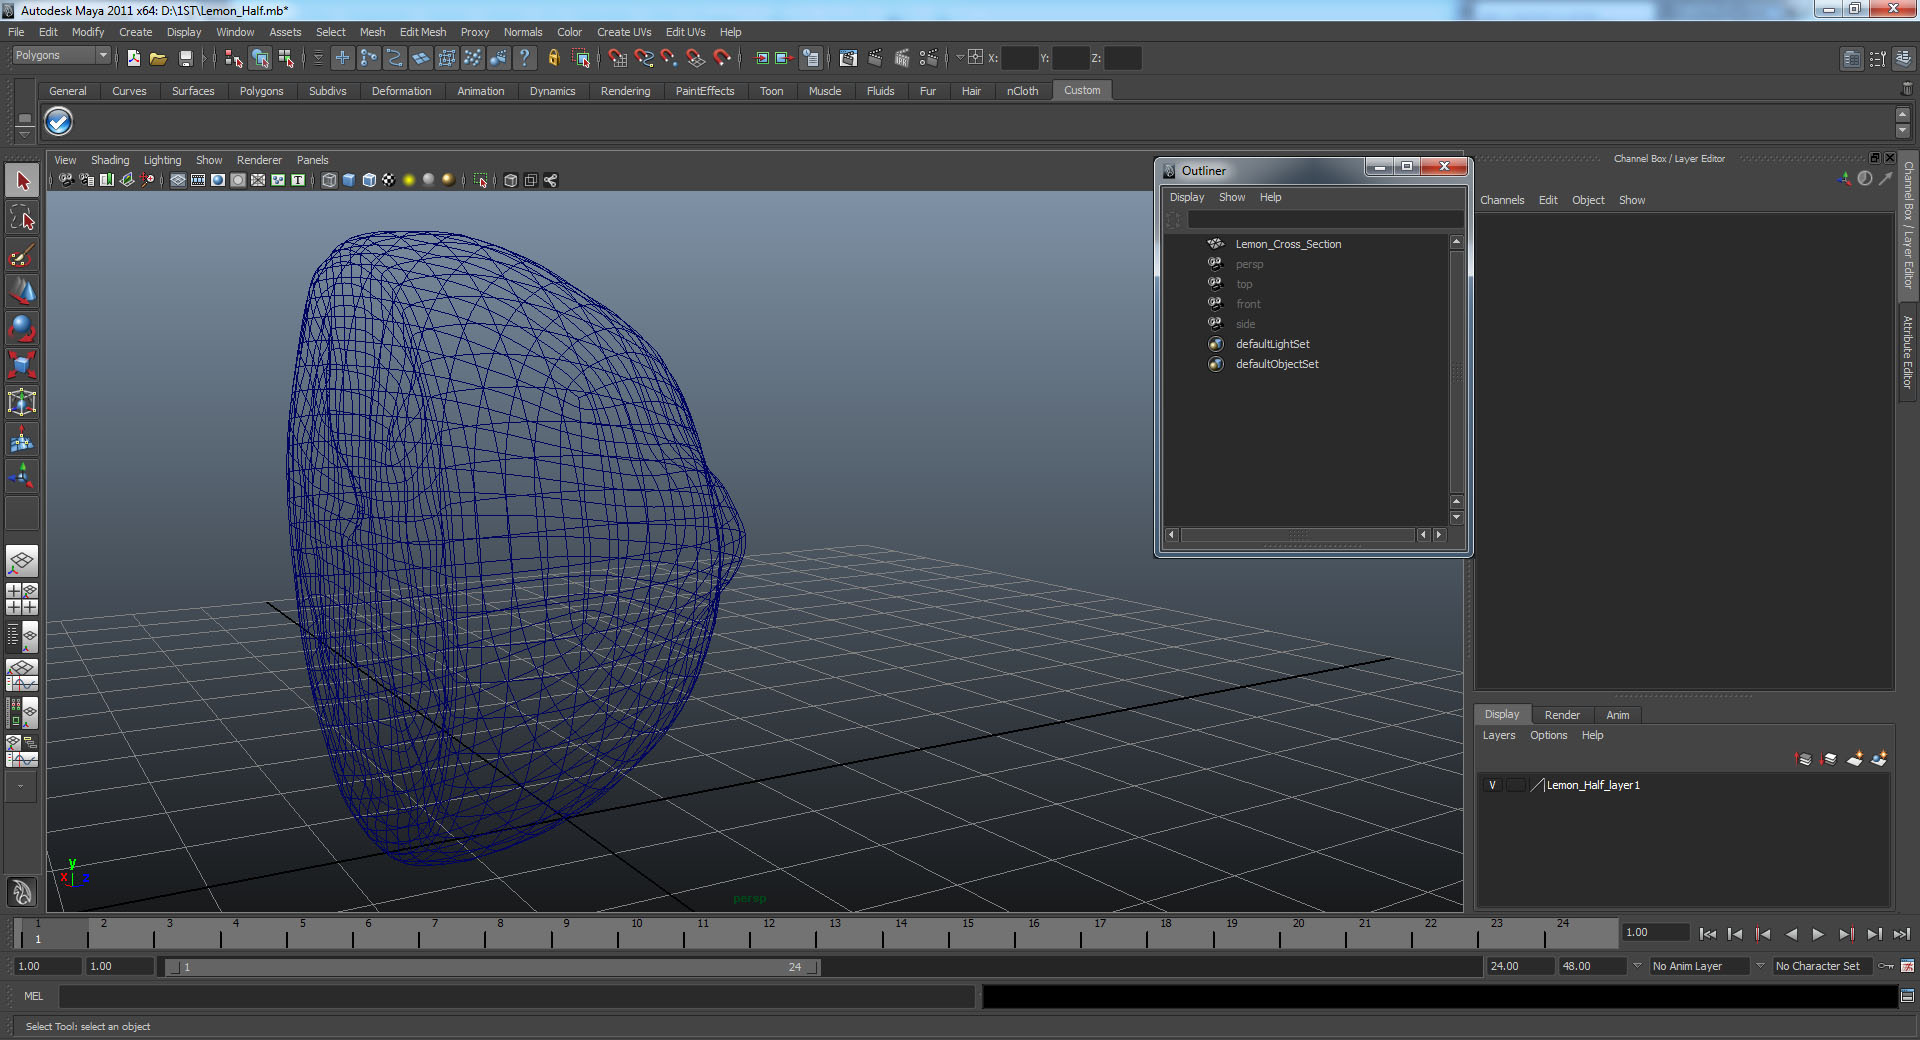
Task: Activate the Scale tool cube icon
Action: point(22,366)
